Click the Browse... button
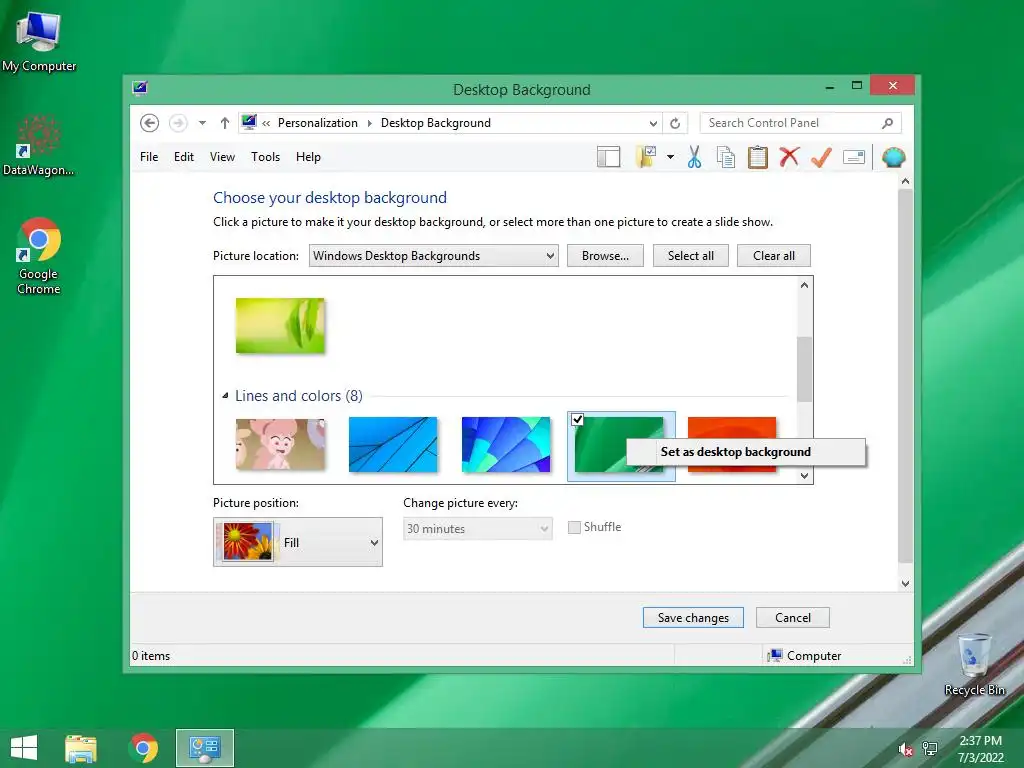The height and width of the screenshot is (768, 1024). point(605,256)
